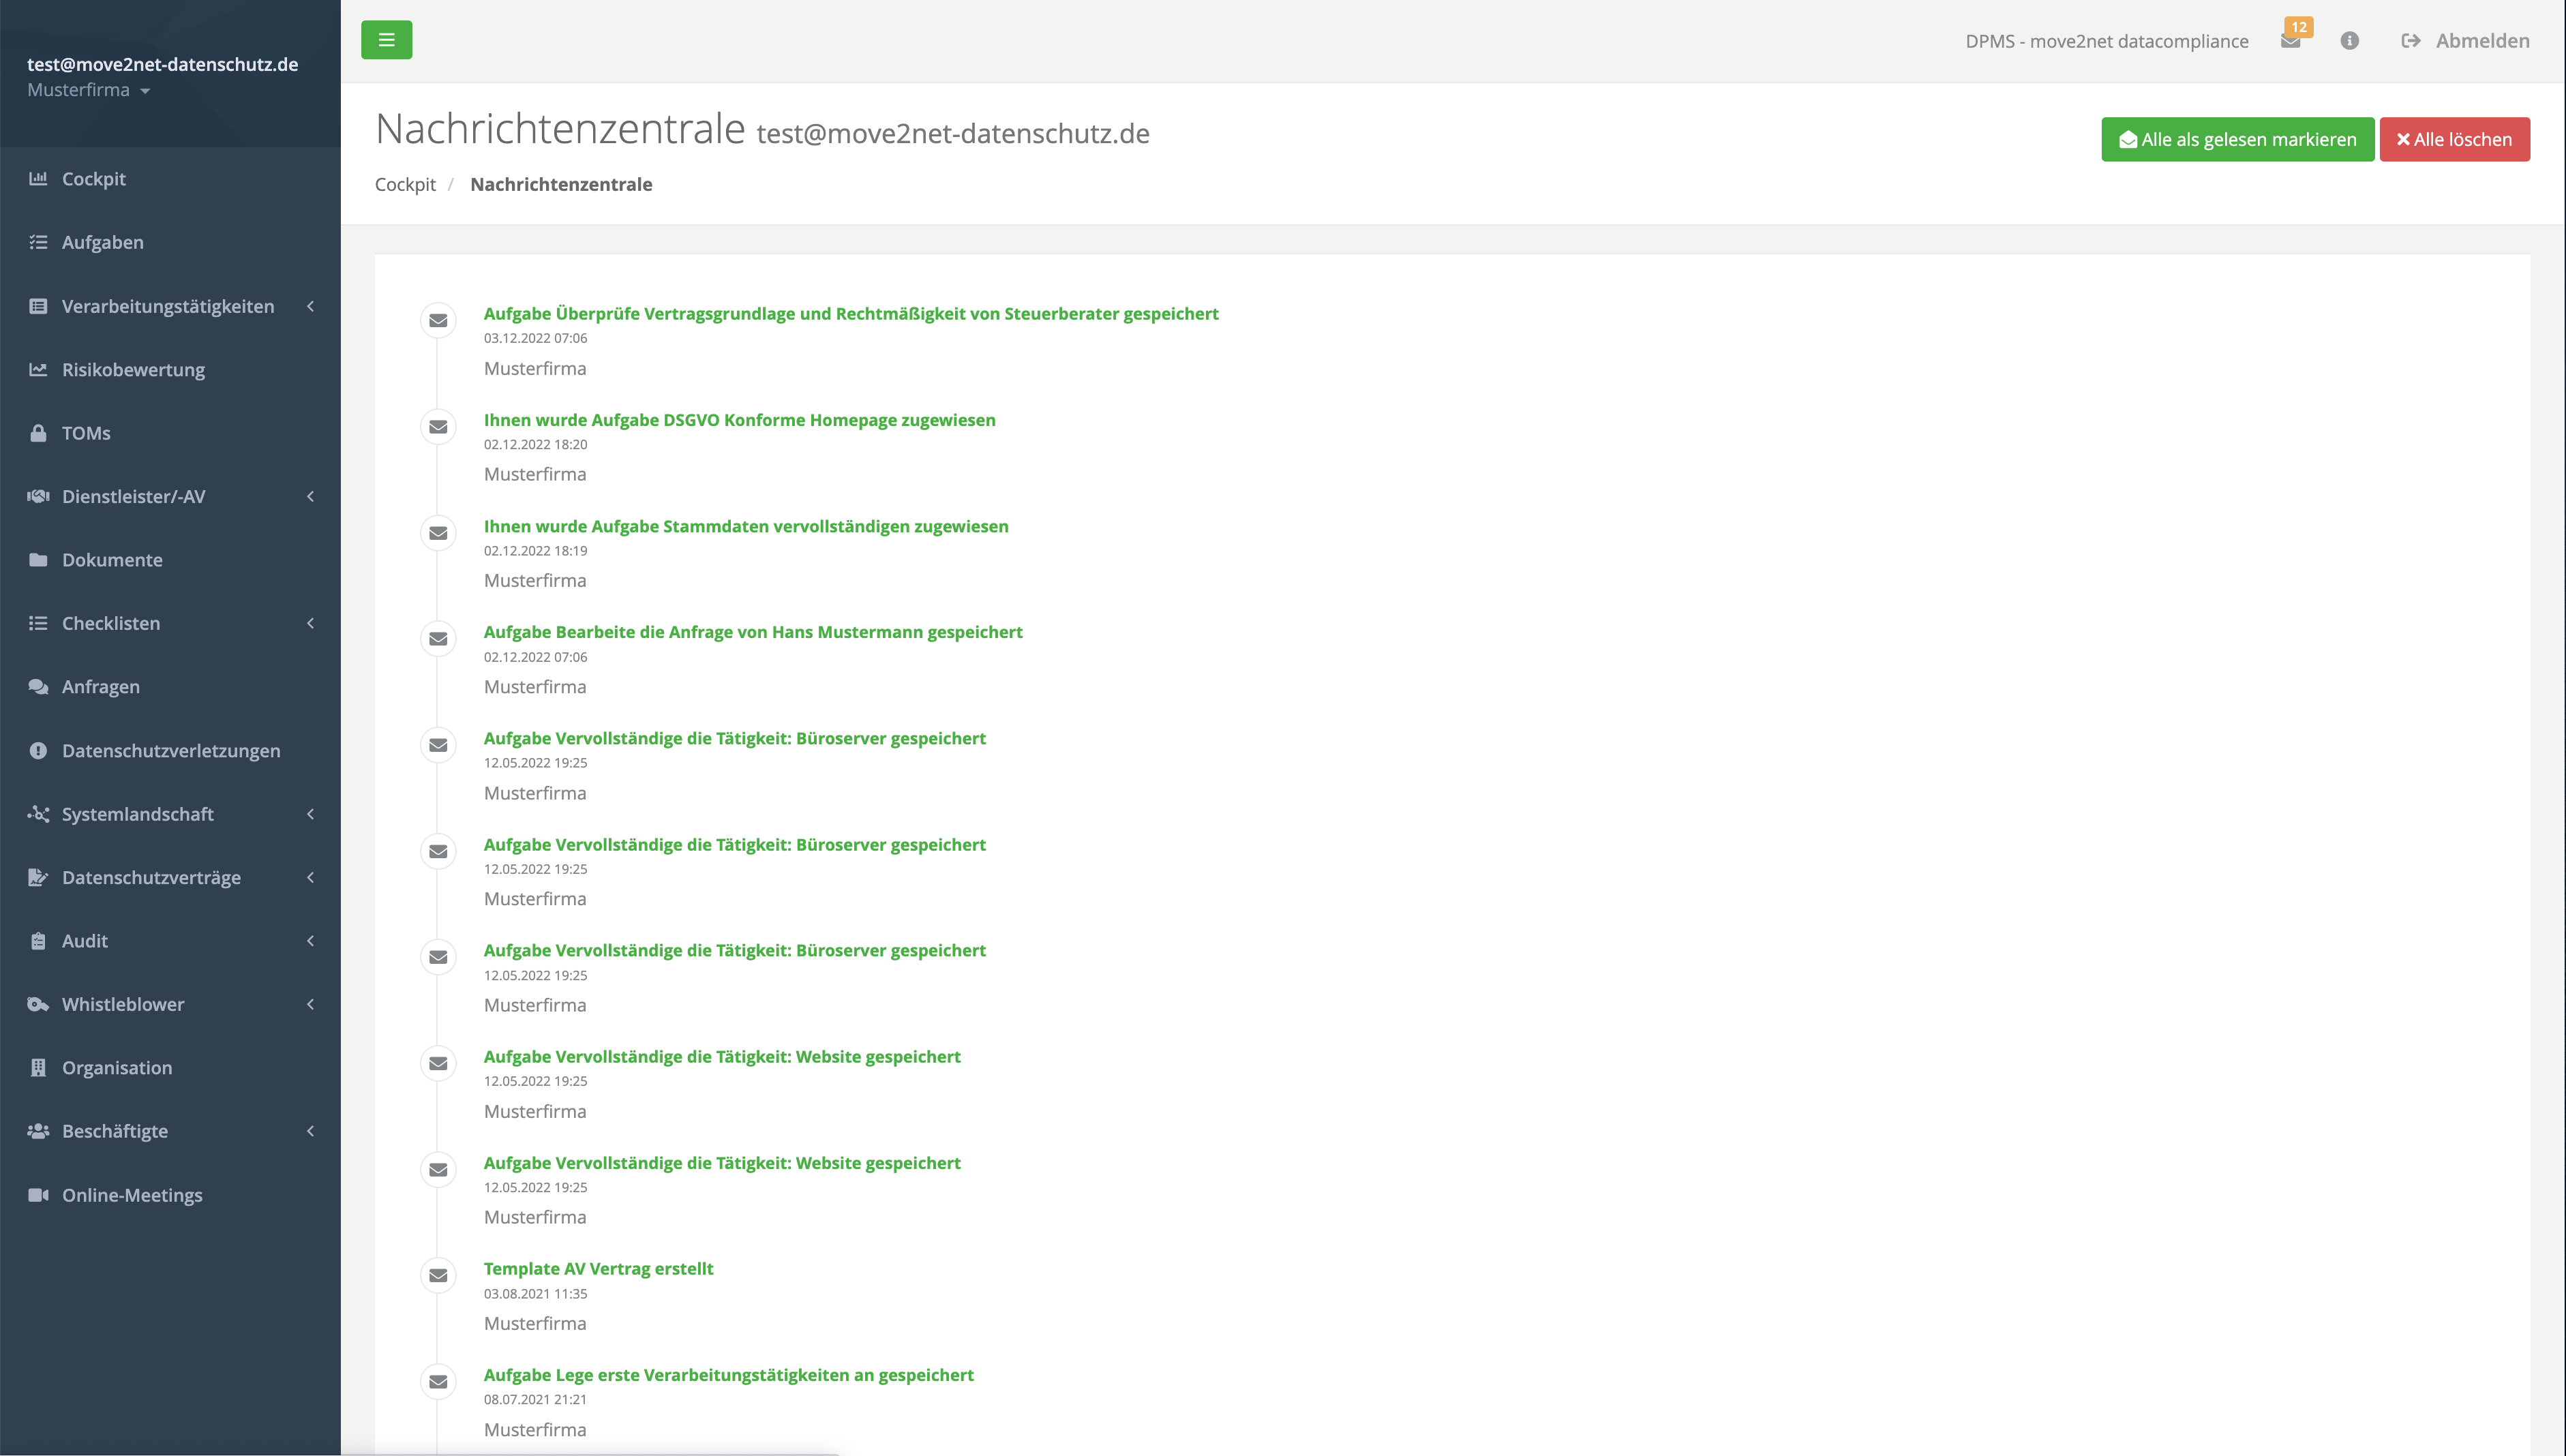Open message Bearbeite die Anfrage von Hans Mustermann
Viewport: 2566px width, 1456px height.
(x=753, y=632)
